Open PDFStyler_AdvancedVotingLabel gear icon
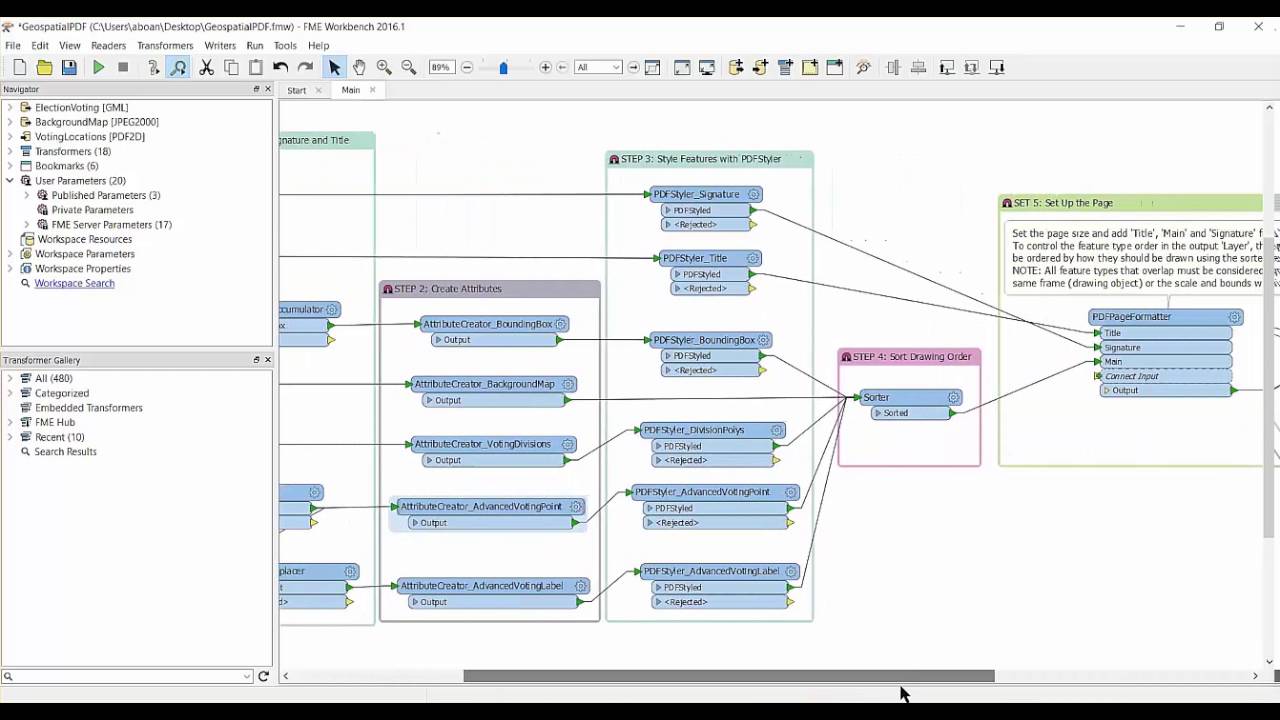 click(x=790, y=571)
